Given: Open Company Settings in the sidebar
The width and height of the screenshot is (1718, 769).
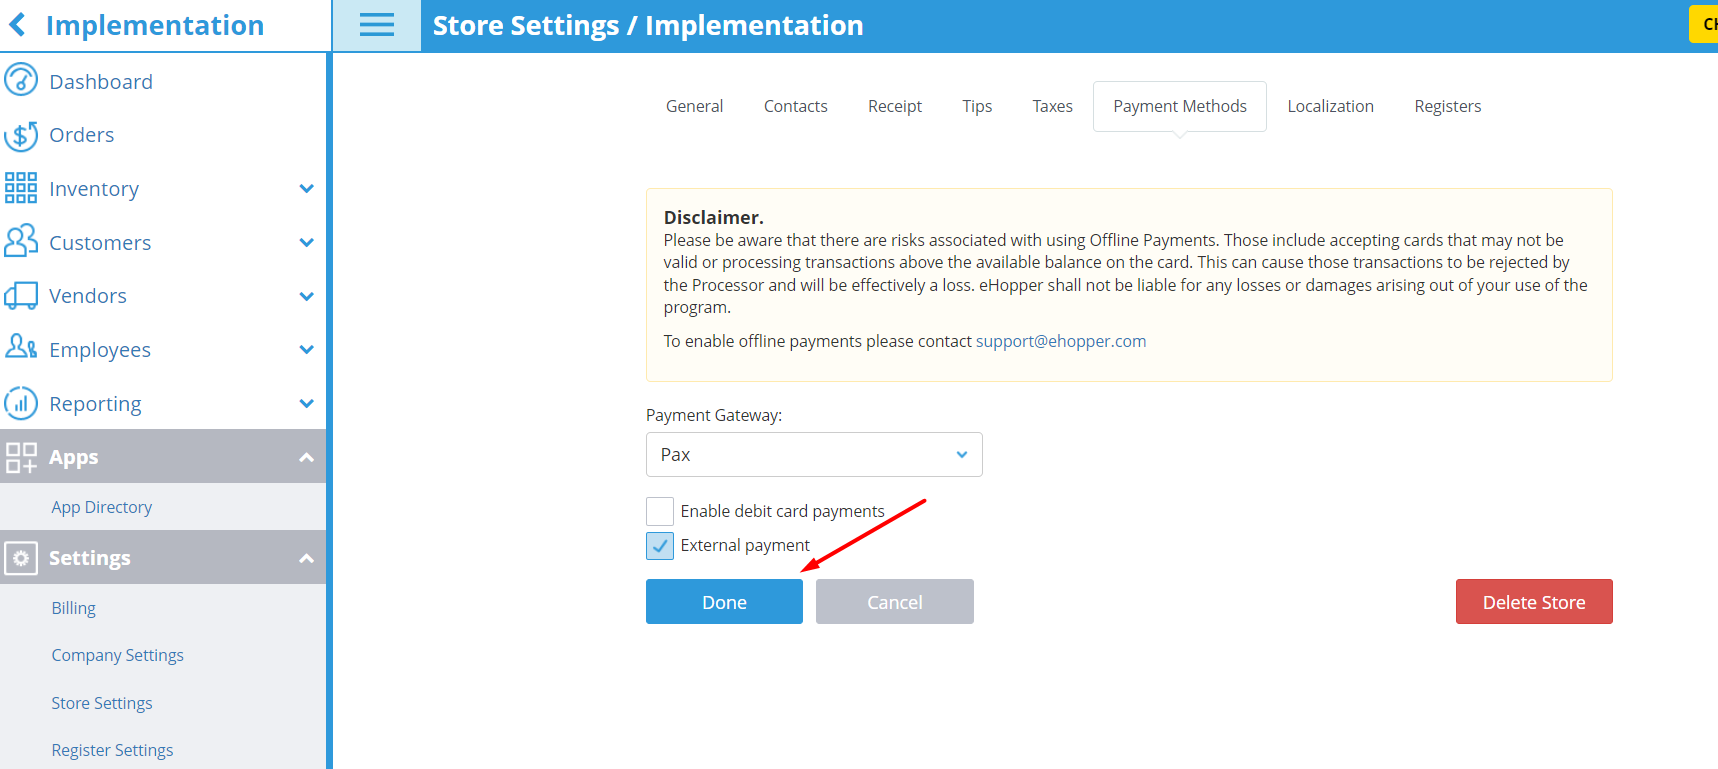Looking at the screenshot, I should pyautogui.click(x=118, y=655).
